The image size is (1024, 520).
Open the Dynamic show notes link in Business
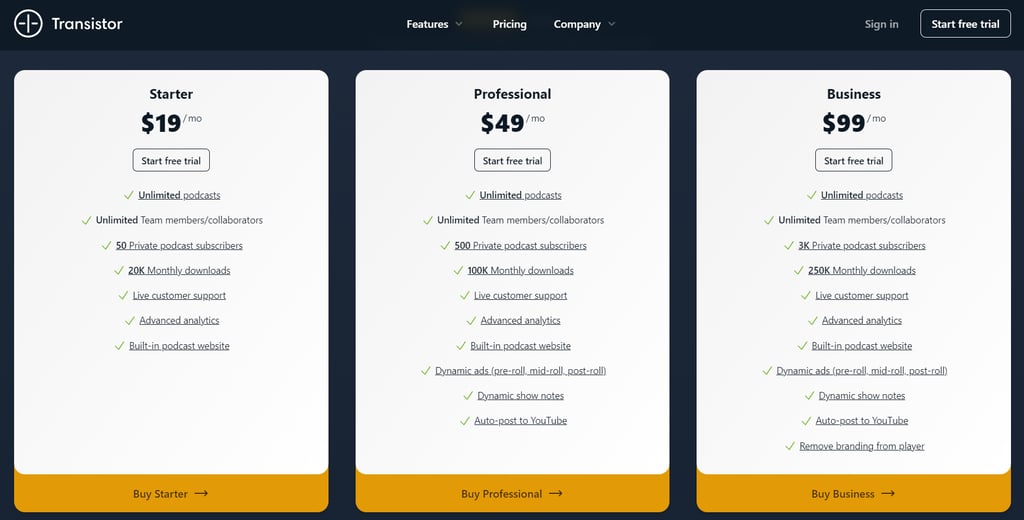click(862, 396)
